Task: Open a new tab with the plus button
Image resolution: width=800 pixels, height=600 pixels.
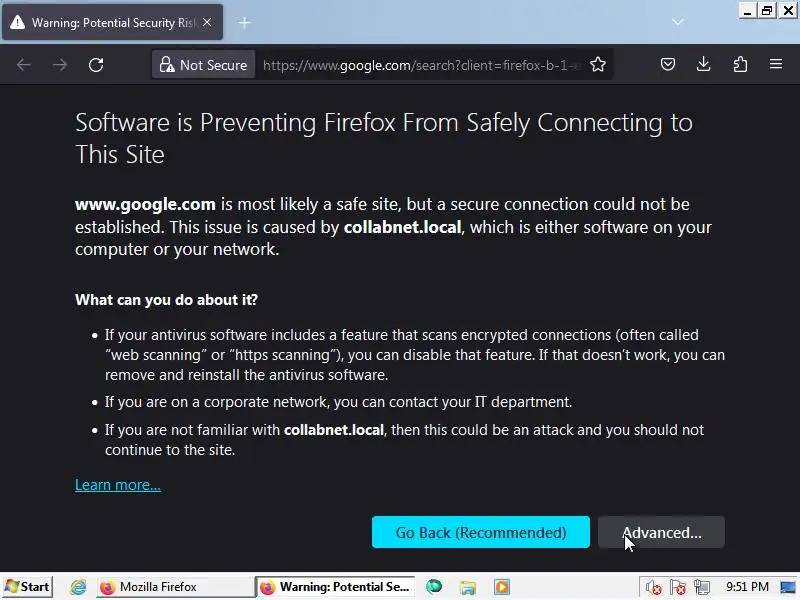Action: (x=244, y=22)
